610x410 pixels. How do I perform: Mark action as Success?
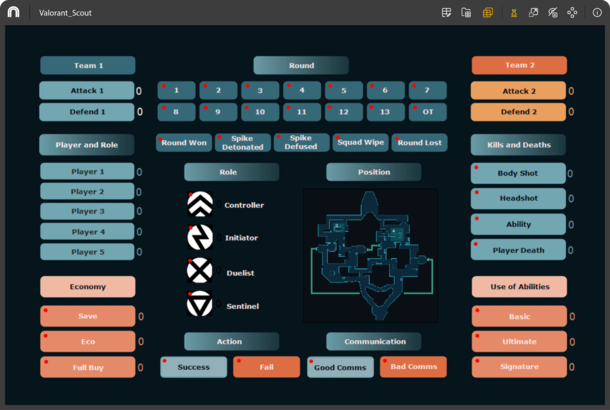[193, 367]
